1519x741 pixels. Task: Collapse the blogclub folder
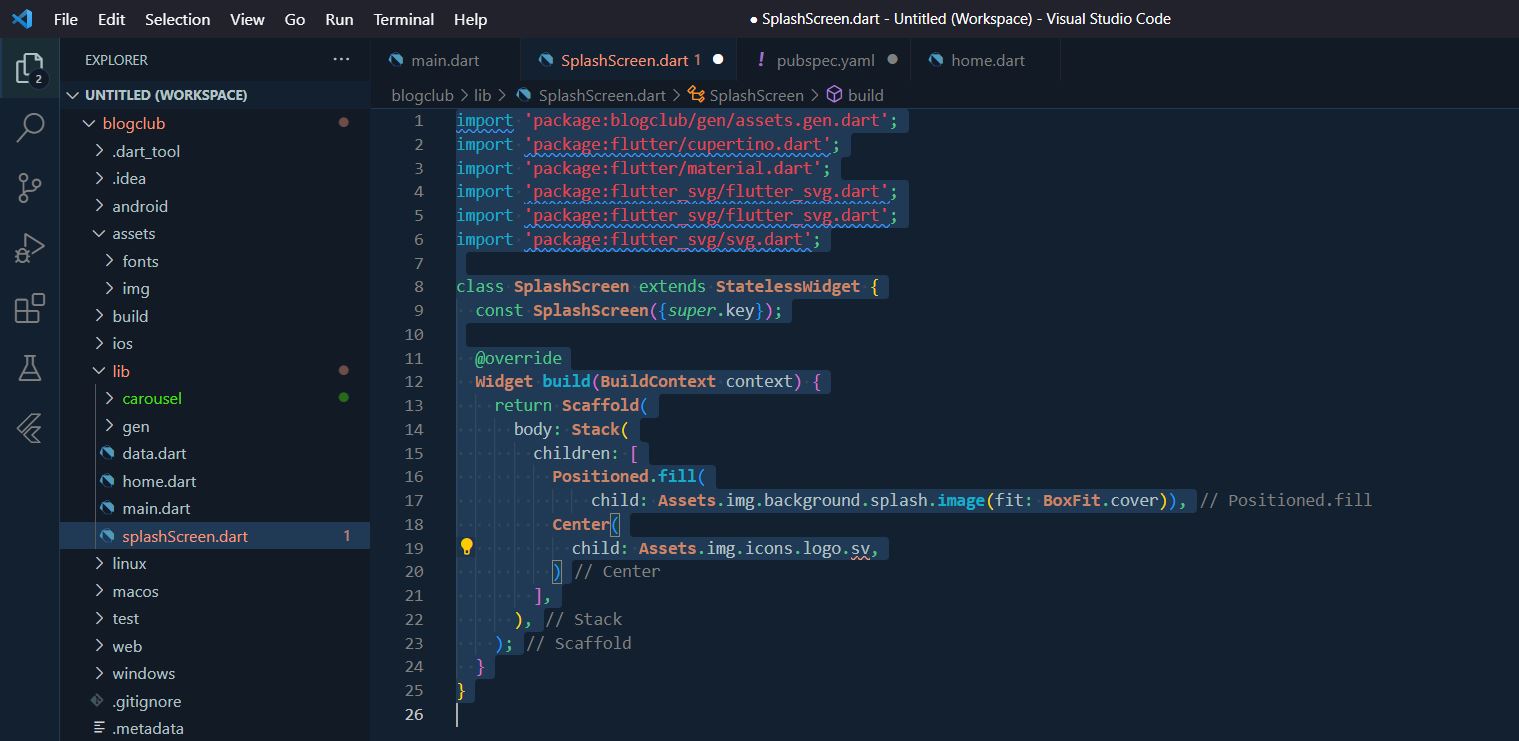coord(215,123)
